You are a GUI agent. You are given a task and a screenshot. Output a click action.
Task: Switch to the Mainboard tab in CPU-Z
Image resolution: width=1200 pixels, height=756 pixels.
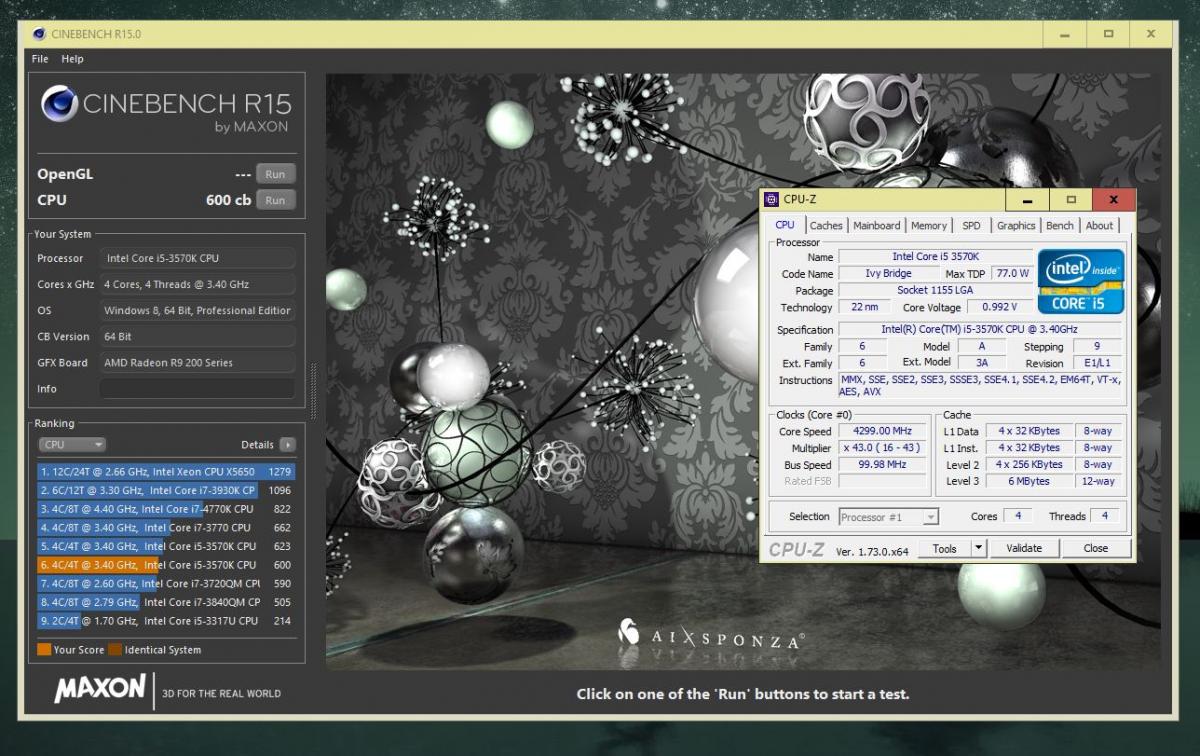pos(877,226)
